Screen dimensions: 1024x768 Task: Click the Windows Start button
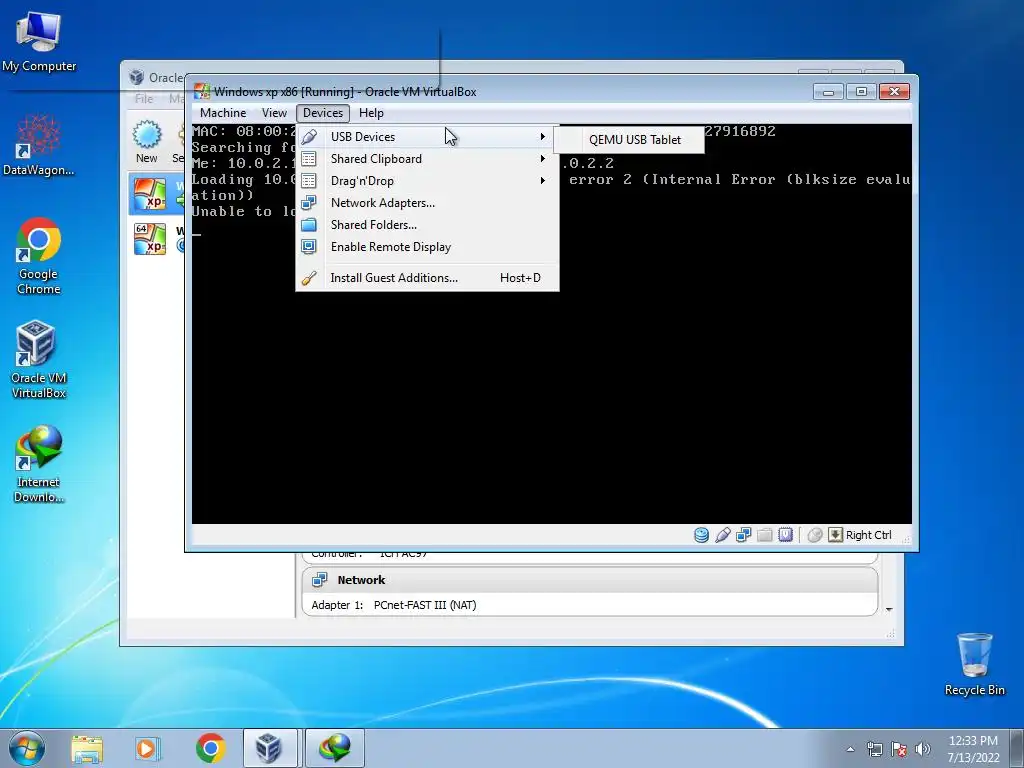coord(27,748)
